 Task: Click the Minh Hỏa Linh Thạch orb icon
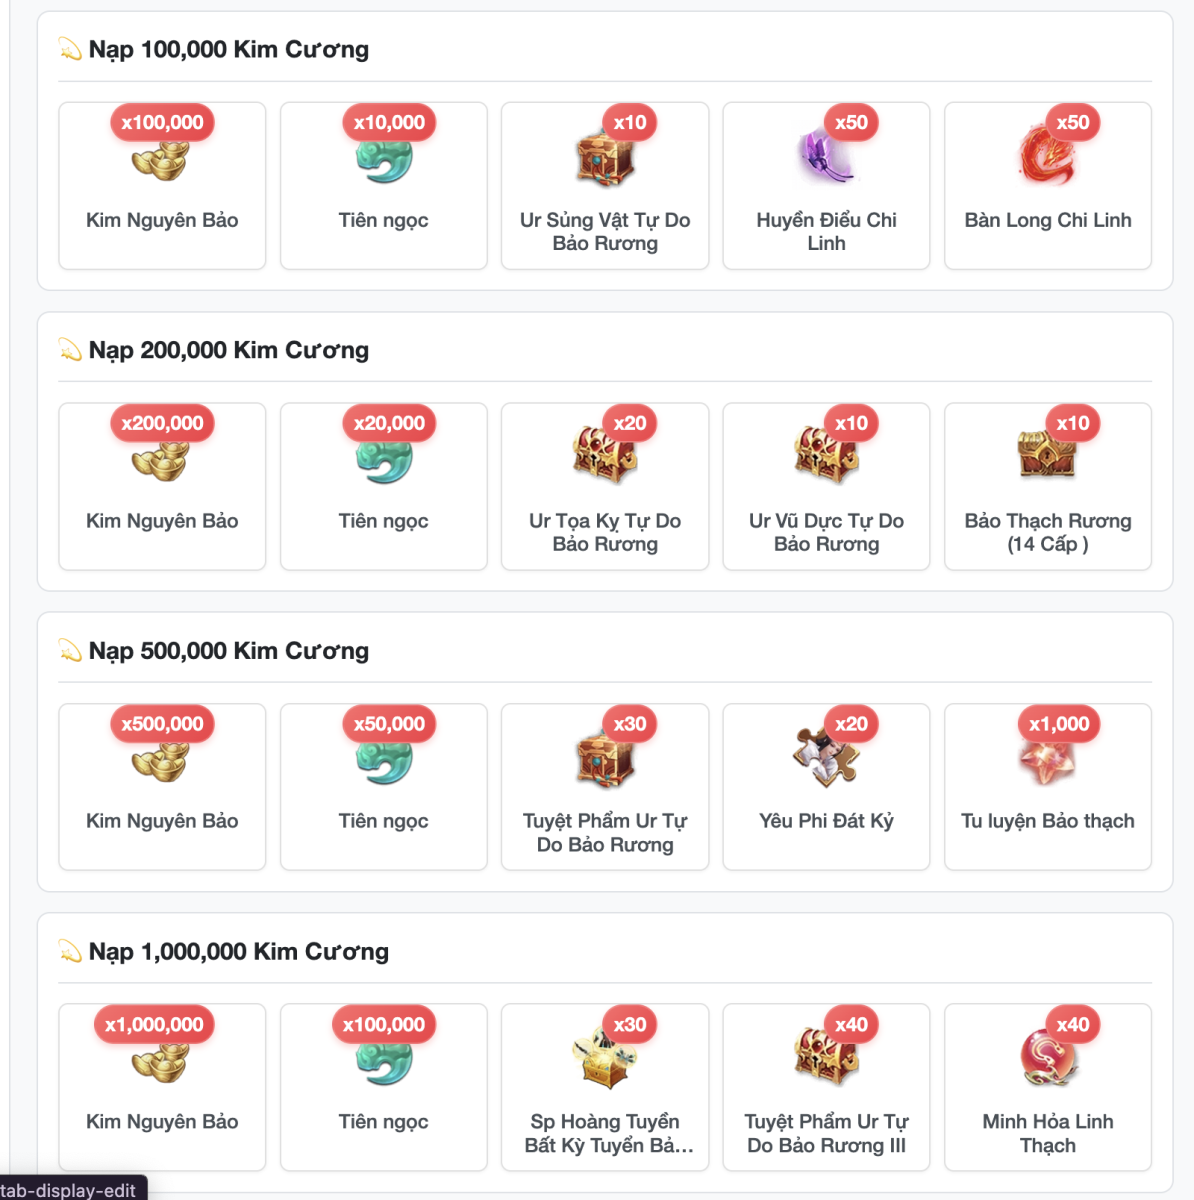1047,1059
